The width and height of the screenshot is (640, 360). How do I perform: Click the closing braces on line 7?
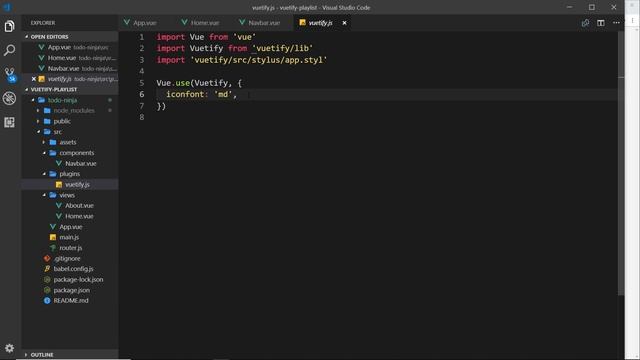pos(161,106)
